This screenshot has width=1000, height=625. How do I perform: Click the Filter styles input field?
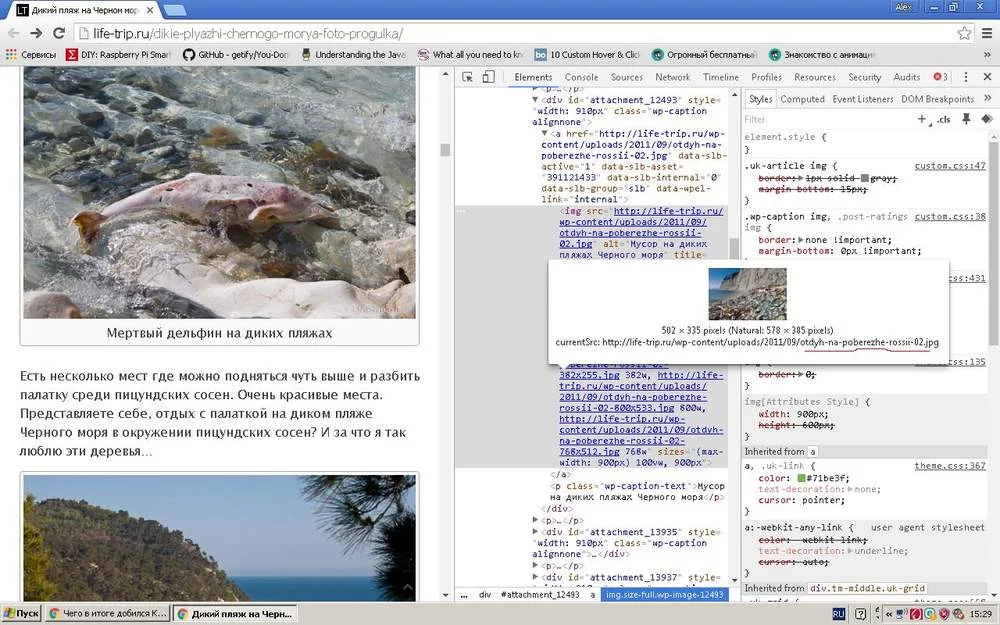tap(825, 119)
